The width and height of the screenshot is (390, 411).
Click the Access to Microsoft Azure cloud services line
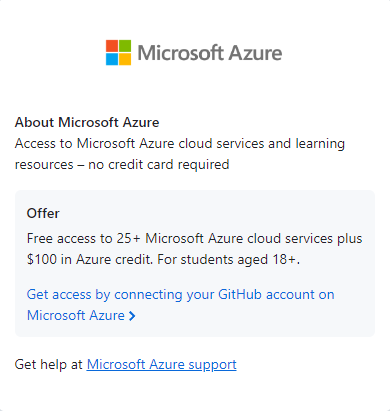(180, 144)
